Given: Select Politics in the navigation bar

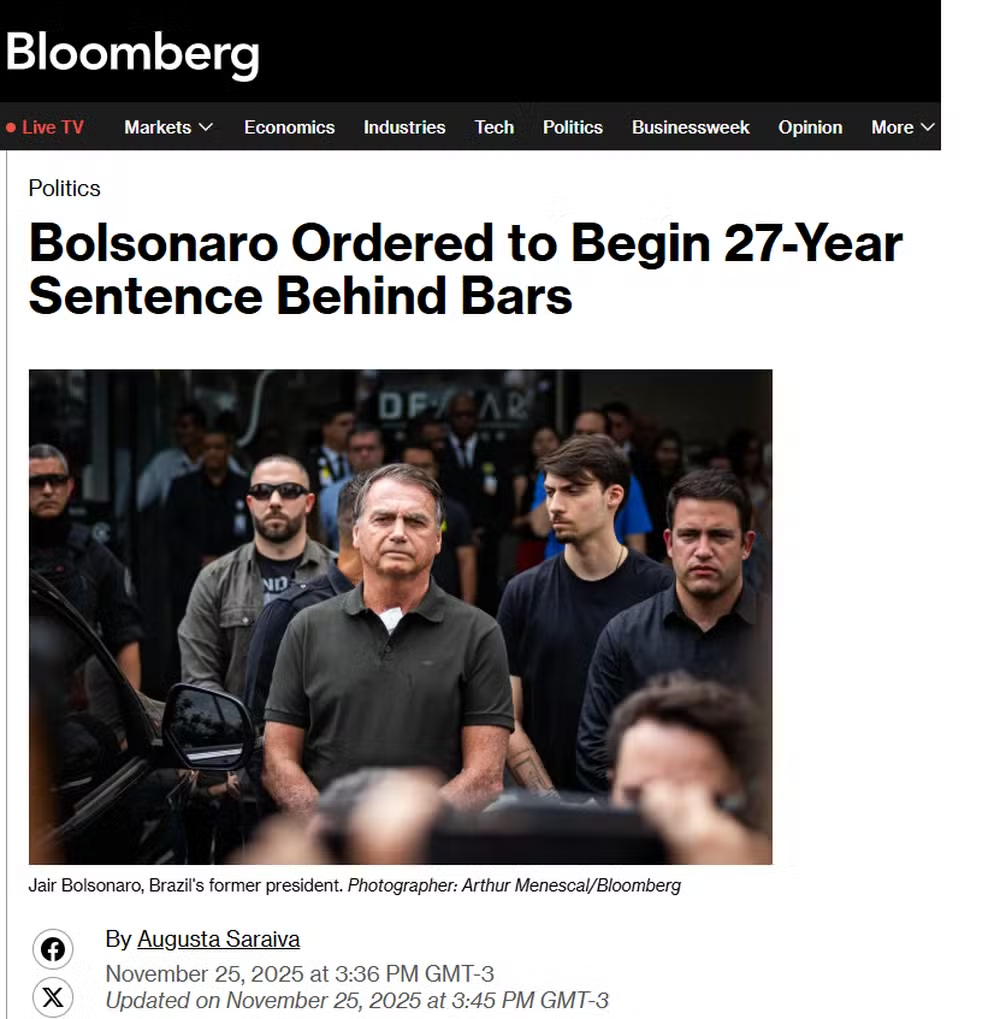Looking at the screenshot, I should [x=572, y=127].
